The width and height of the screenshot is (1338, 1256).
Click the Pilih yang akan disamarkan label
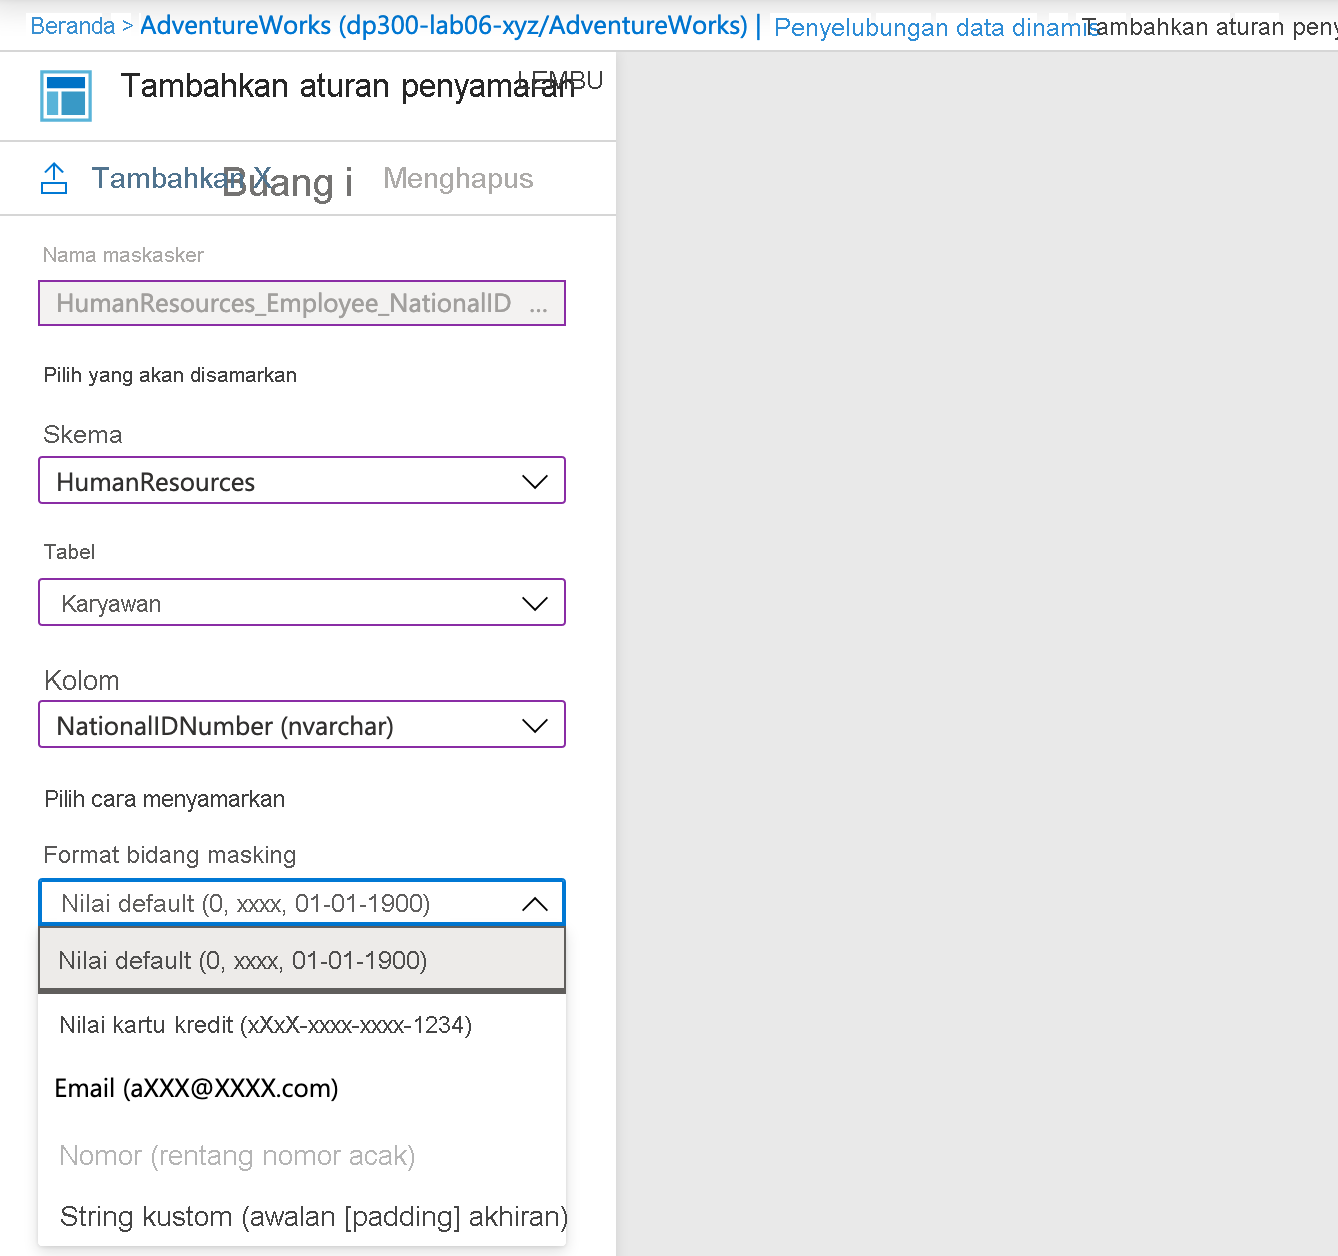[170, 375]
